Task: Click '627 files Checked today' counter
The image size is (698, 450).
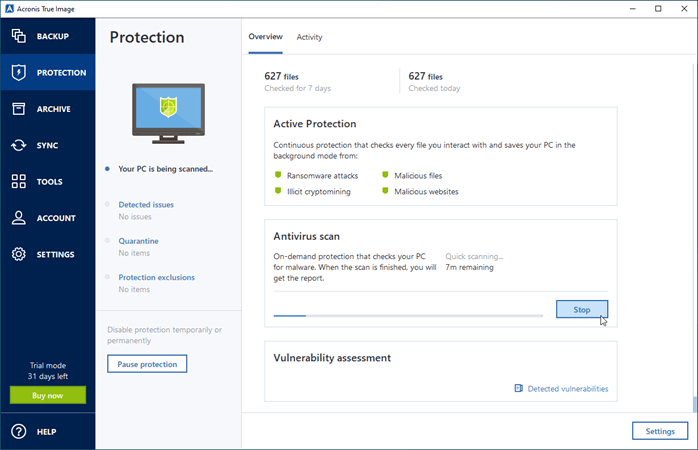Action: (434, 81)
